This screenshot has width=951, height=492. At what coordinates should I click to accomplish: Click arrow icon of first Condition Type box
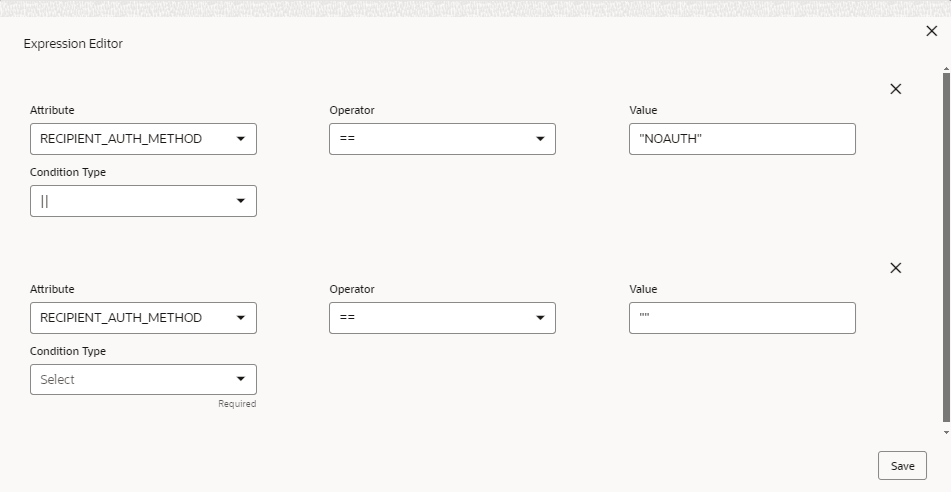coord(241,201)
